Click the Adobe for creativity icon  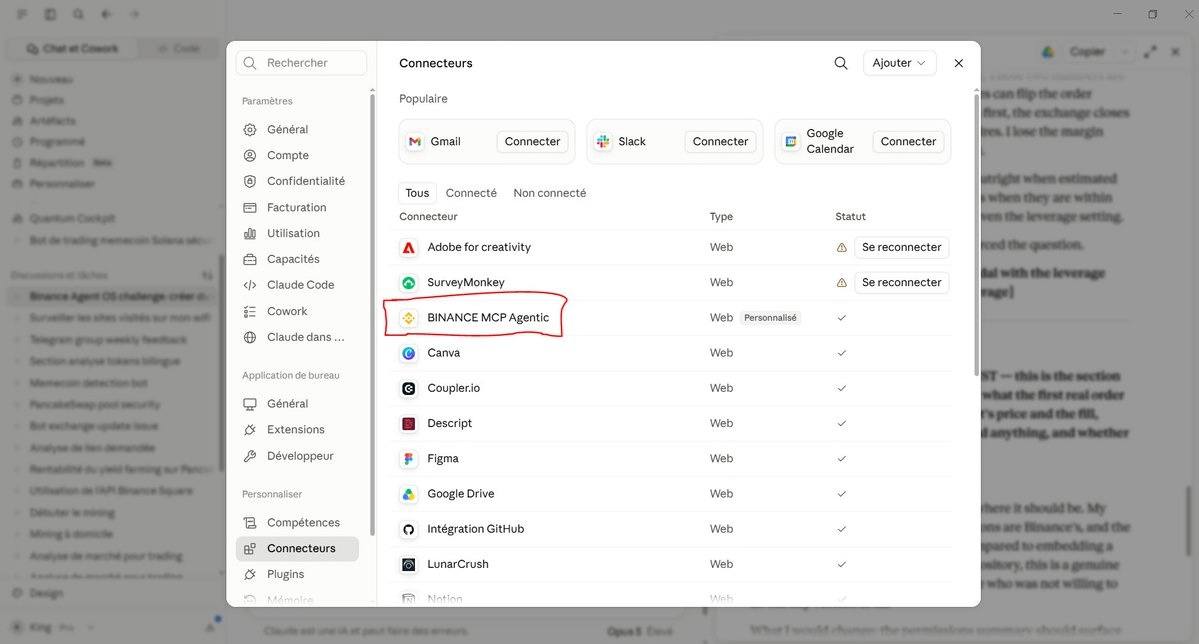click(x=409, y=248)
